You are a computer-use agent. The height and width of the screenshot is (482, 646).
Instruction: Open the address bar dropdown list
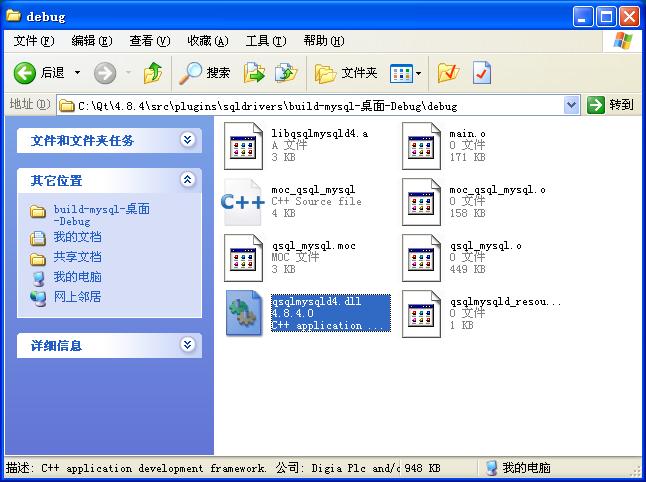pyautogui.click(x=571, y=104)
